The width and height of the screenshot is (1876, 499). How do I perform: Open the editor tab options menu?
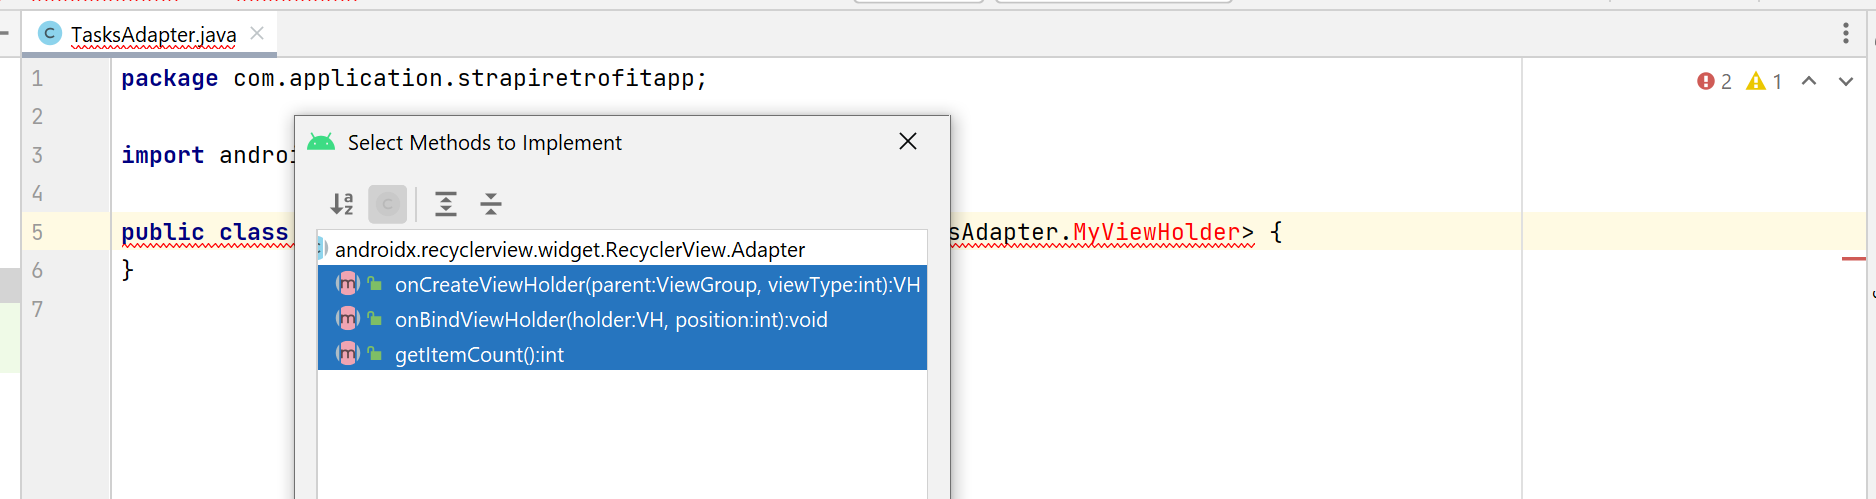(1846, 33)
